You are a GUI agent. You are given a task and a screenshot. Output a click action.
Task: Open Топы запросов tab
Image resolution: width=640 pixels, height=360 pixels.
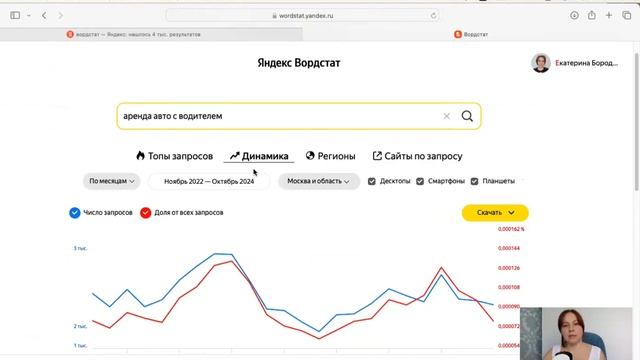174,156
